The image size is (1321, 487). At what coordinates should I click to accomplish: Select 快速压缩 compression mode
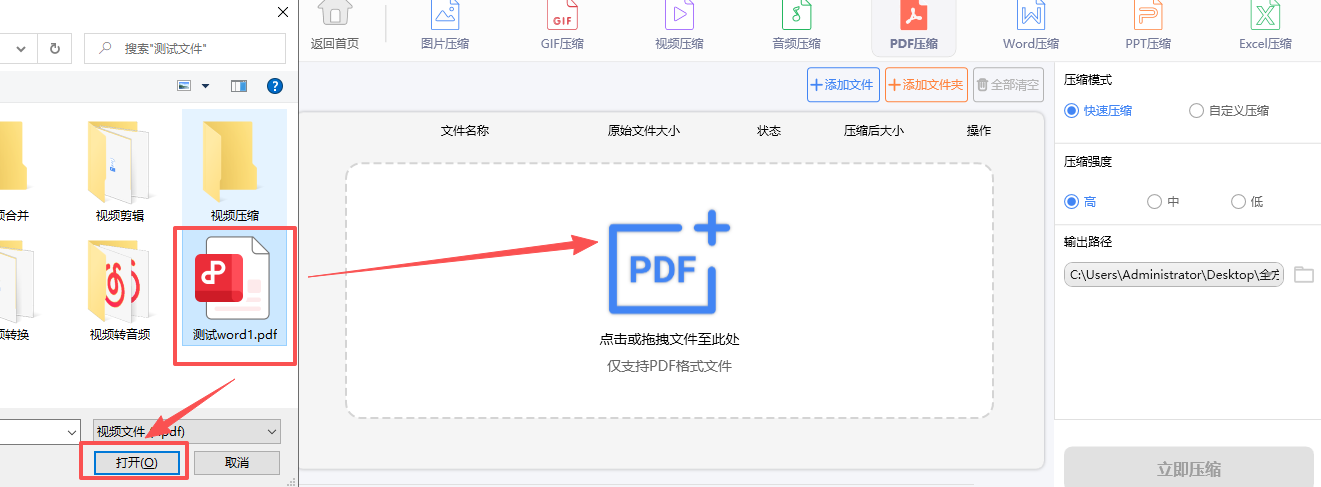click(x=1099, y=111)
